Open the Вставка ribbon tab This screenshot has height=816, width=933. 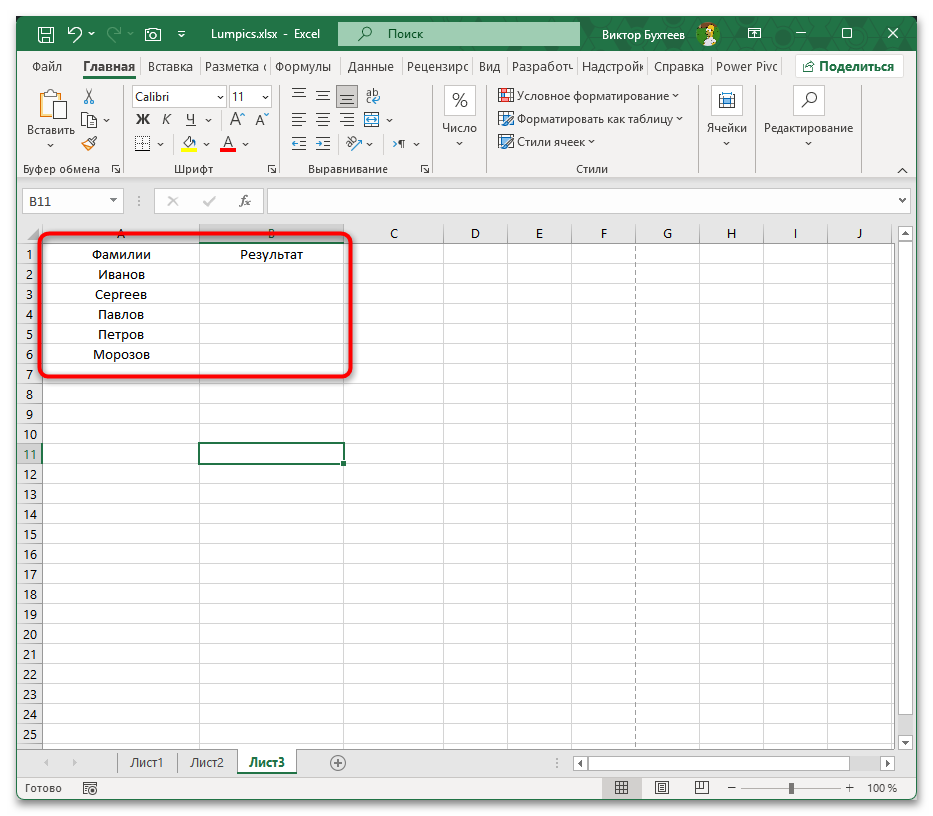(170, 67)
